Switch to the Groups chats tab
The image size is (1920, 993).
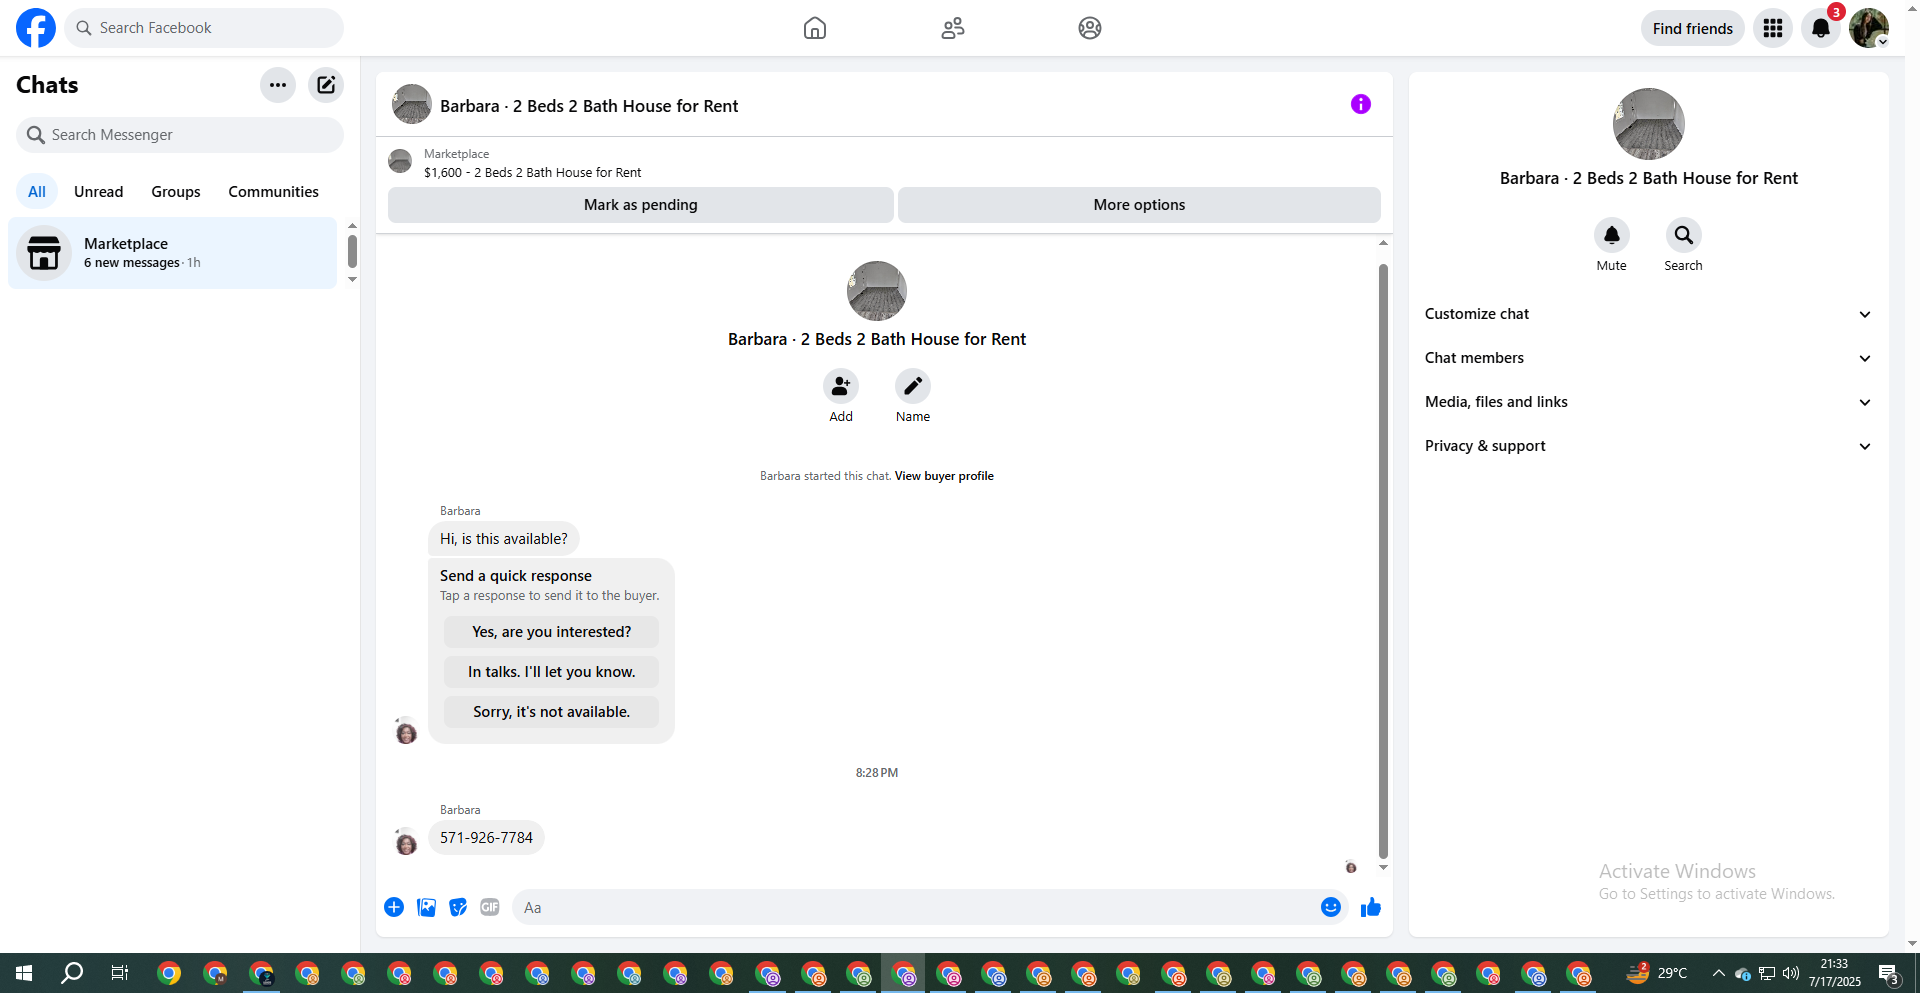click(x=176, y=192)
